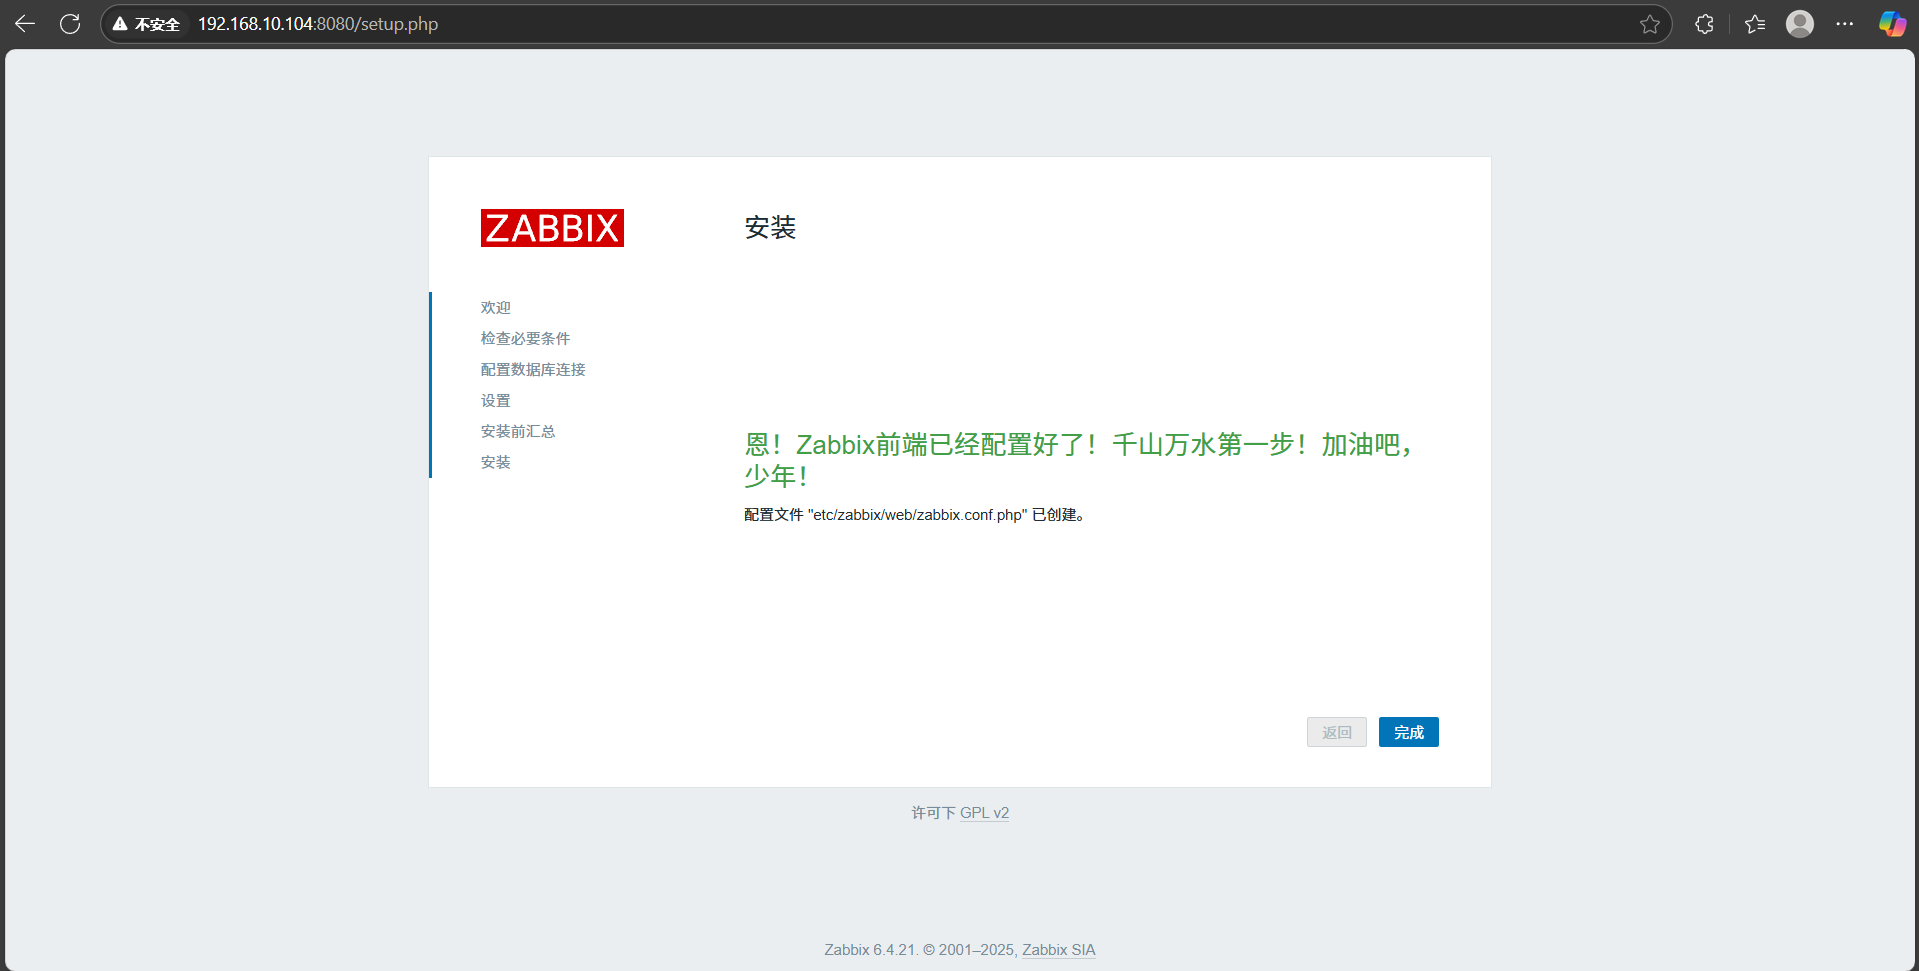Viewport: 1919px width, 971px height.
Task: Open the Zabbix SIA link
Action: pos(1058,950)
